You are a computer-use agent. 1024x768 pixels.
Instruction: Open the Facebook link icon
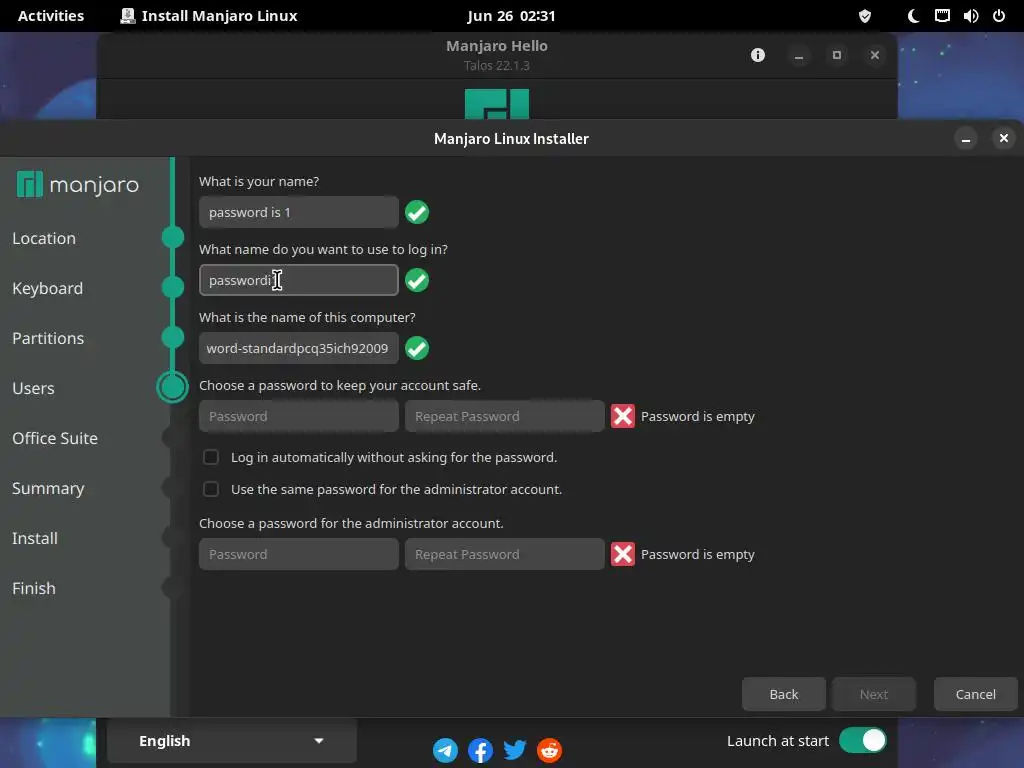(480, 750)
